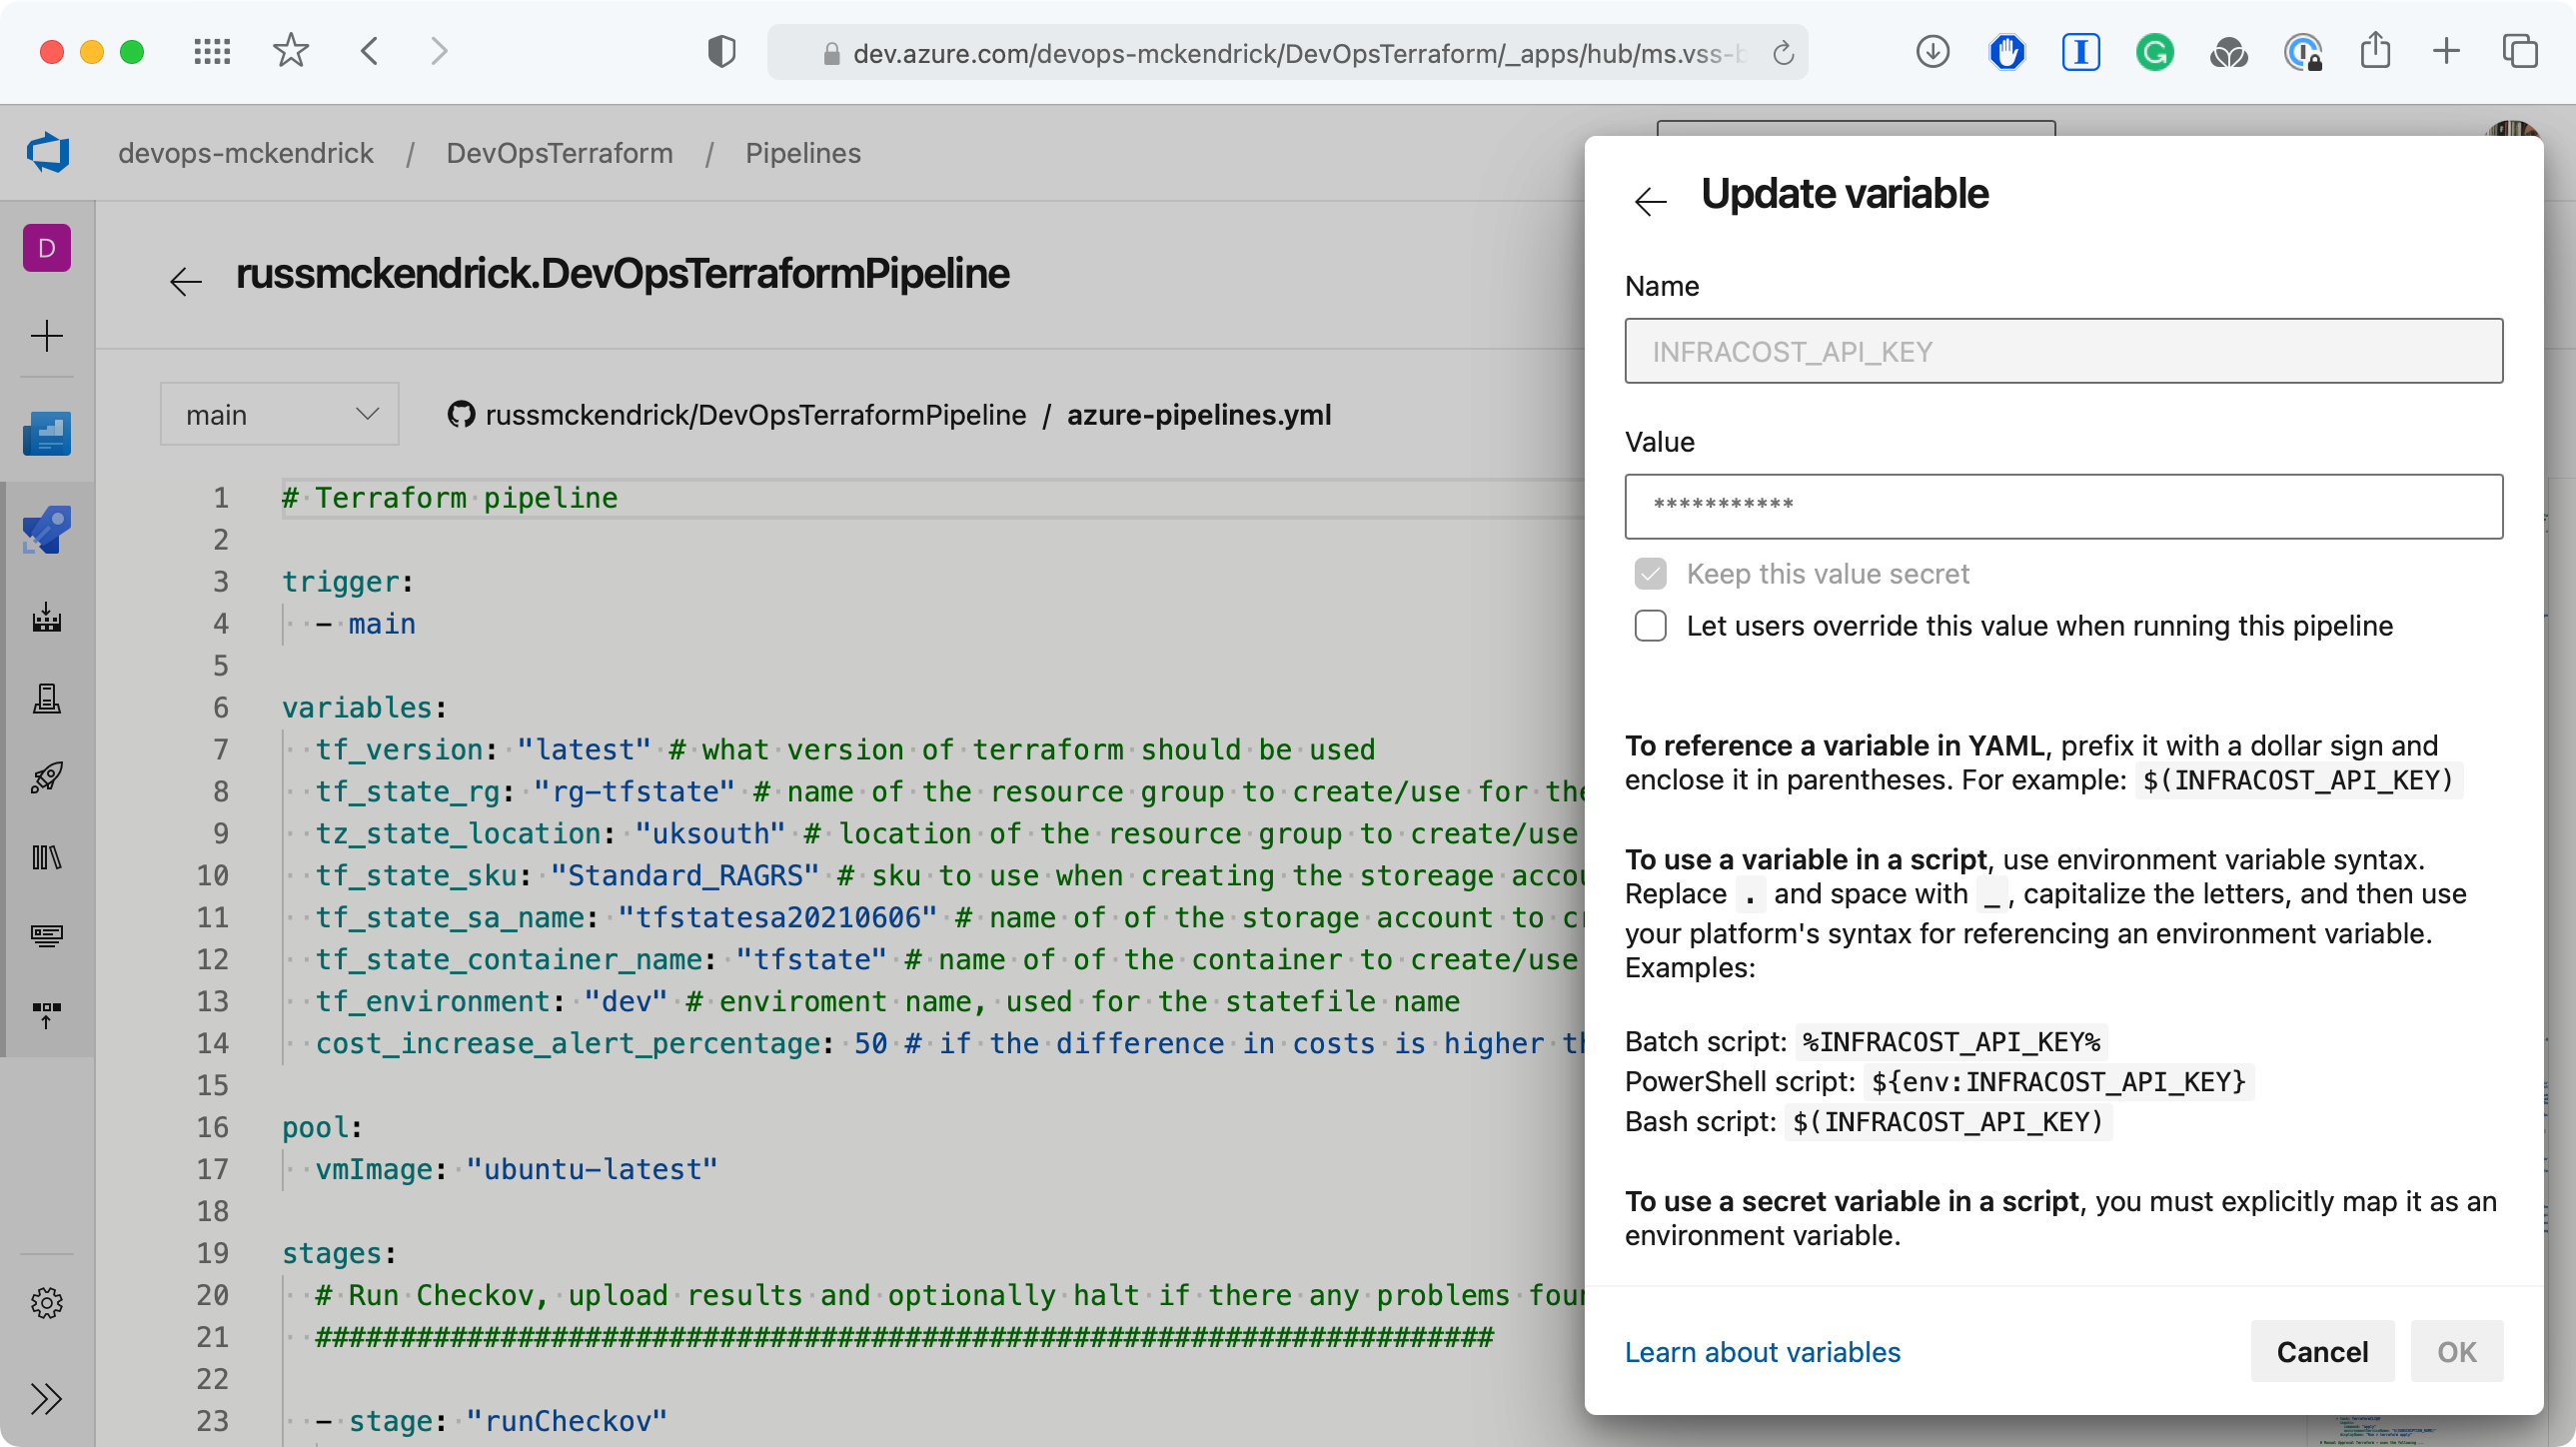
Task: Click 'tf_version' variable line in editor
Action: point(845,750)
